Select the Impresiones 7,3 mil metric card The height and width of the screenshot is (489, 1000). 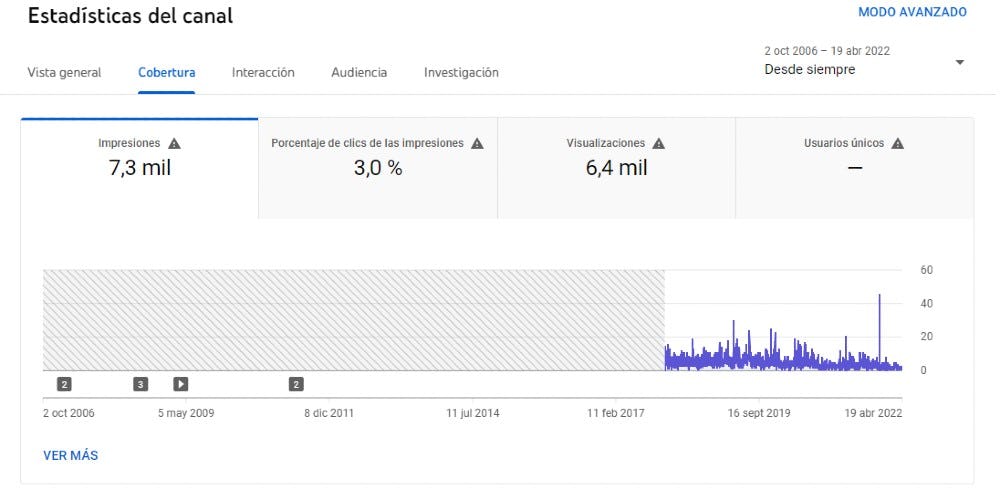click(x=139, y=167)
